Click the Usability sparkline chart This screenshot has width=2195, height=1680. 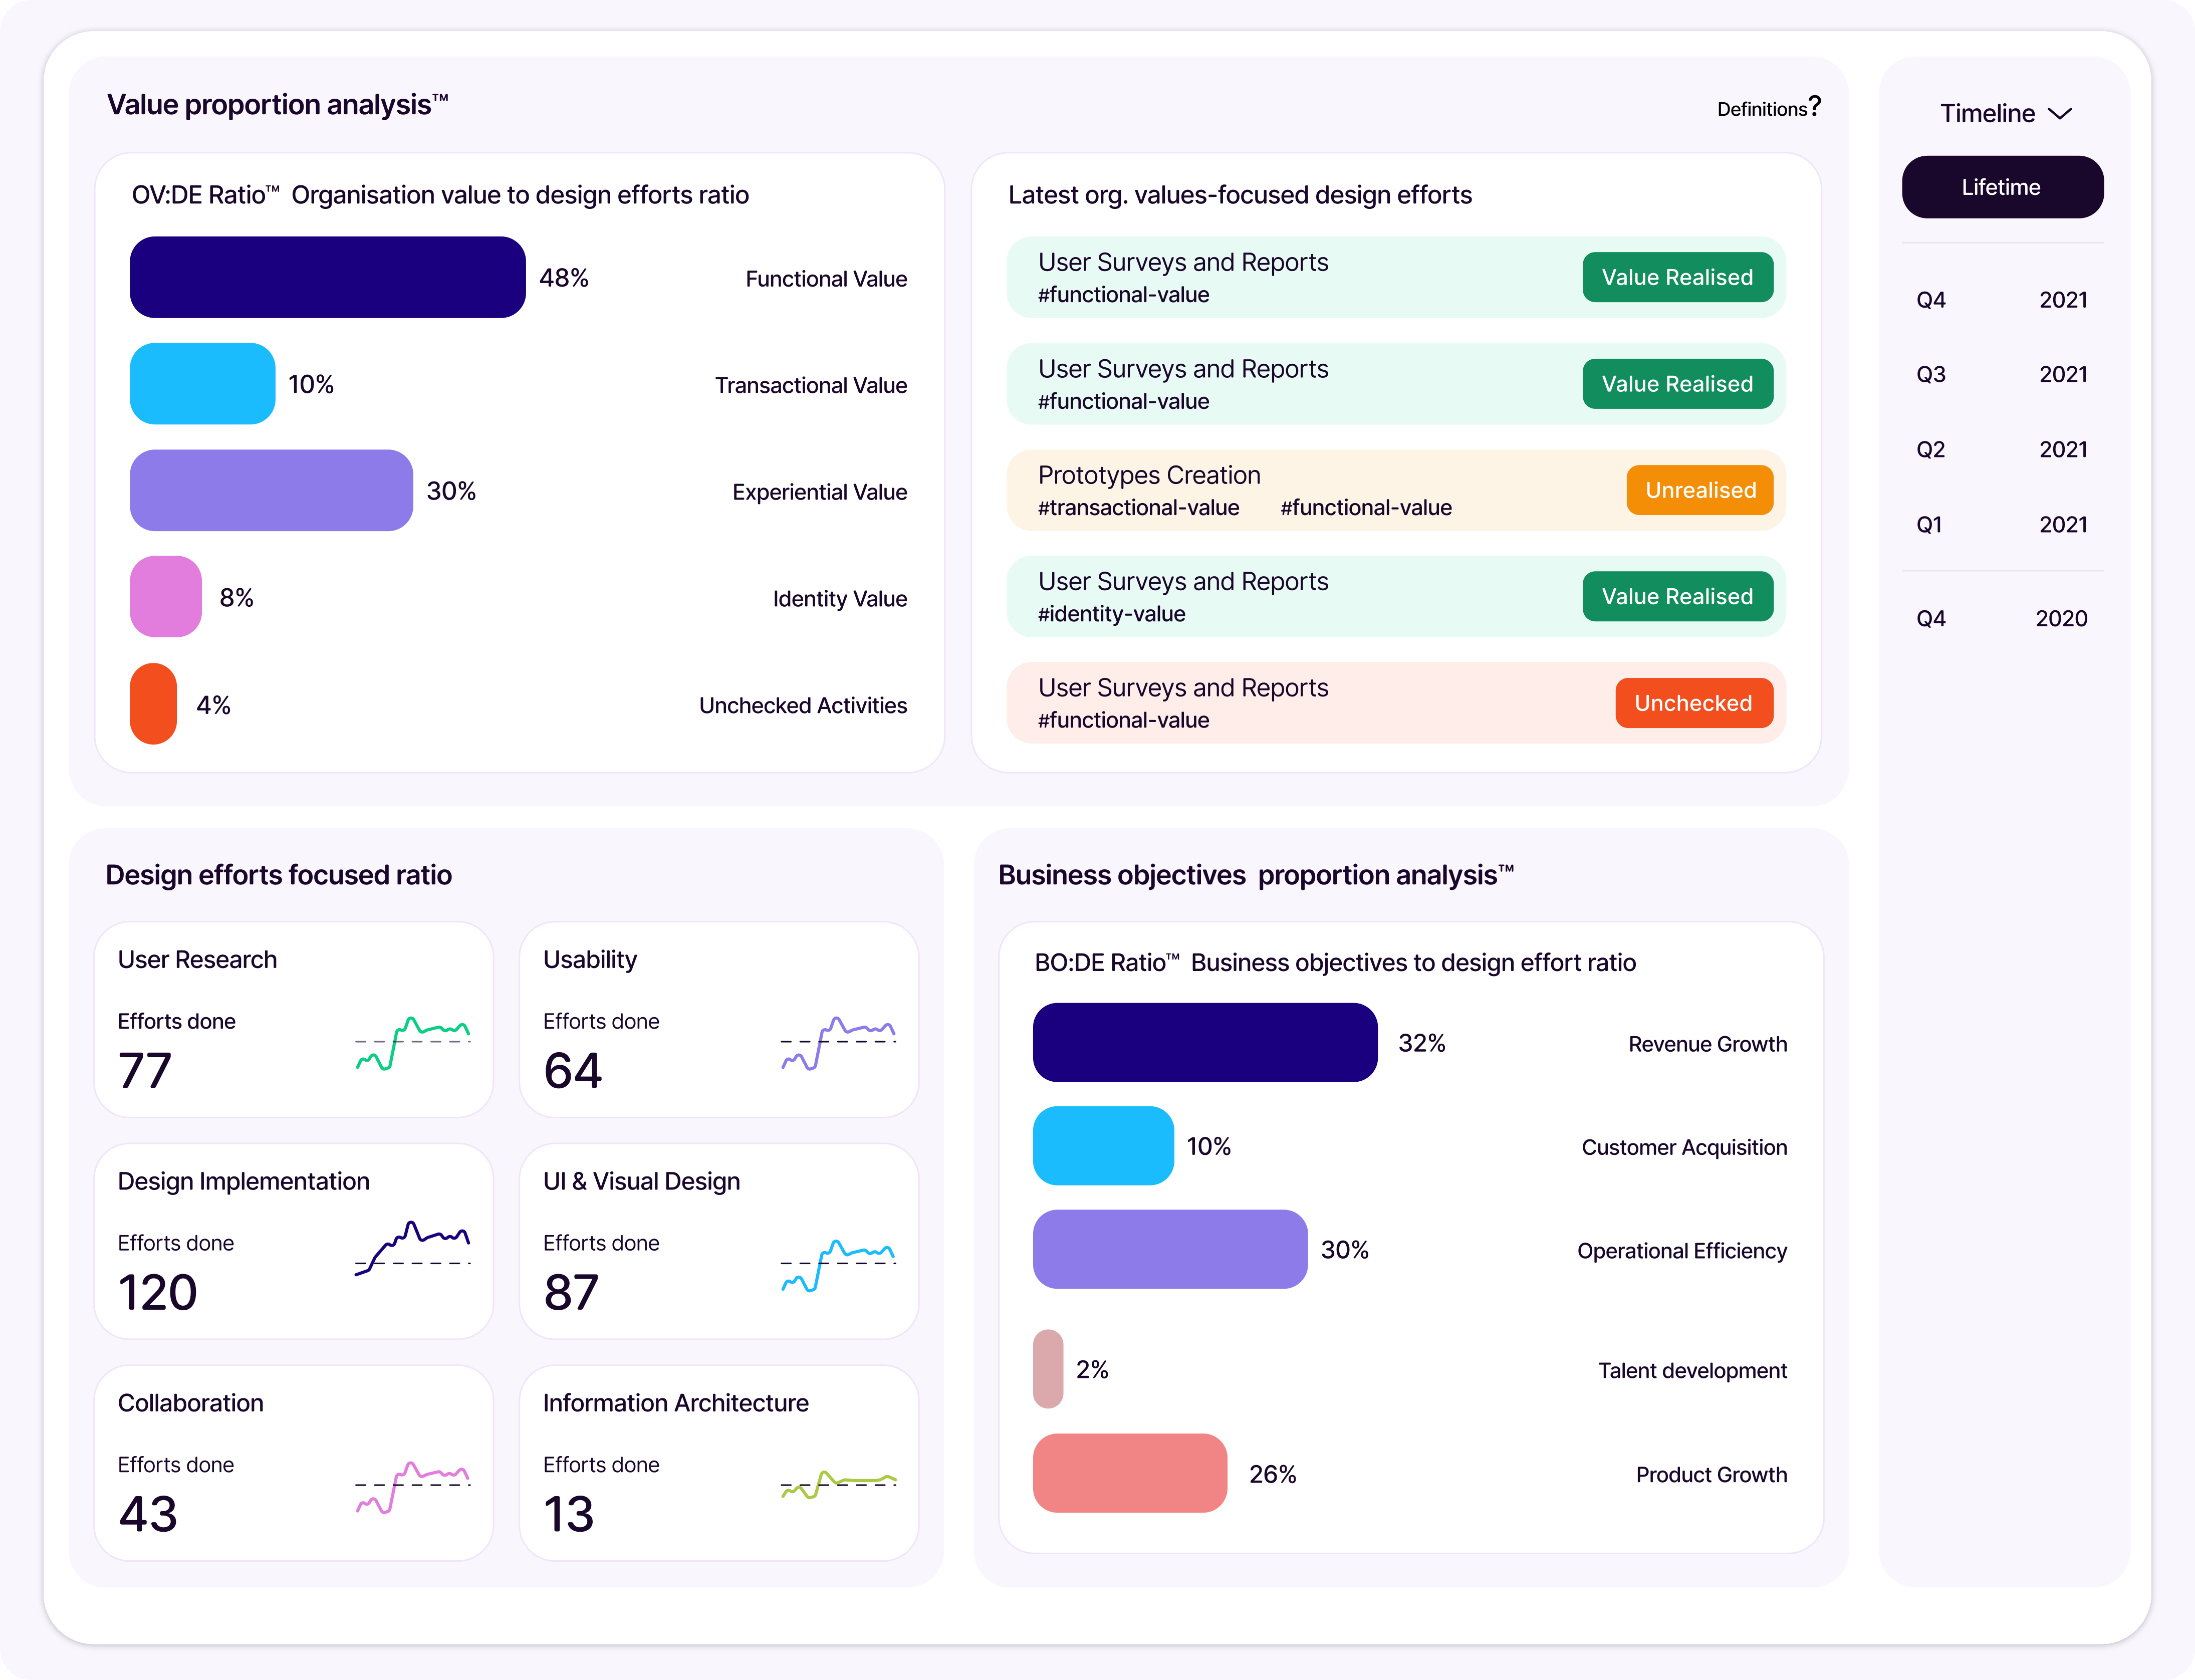pyautogui.click(x=838, y=1043)
